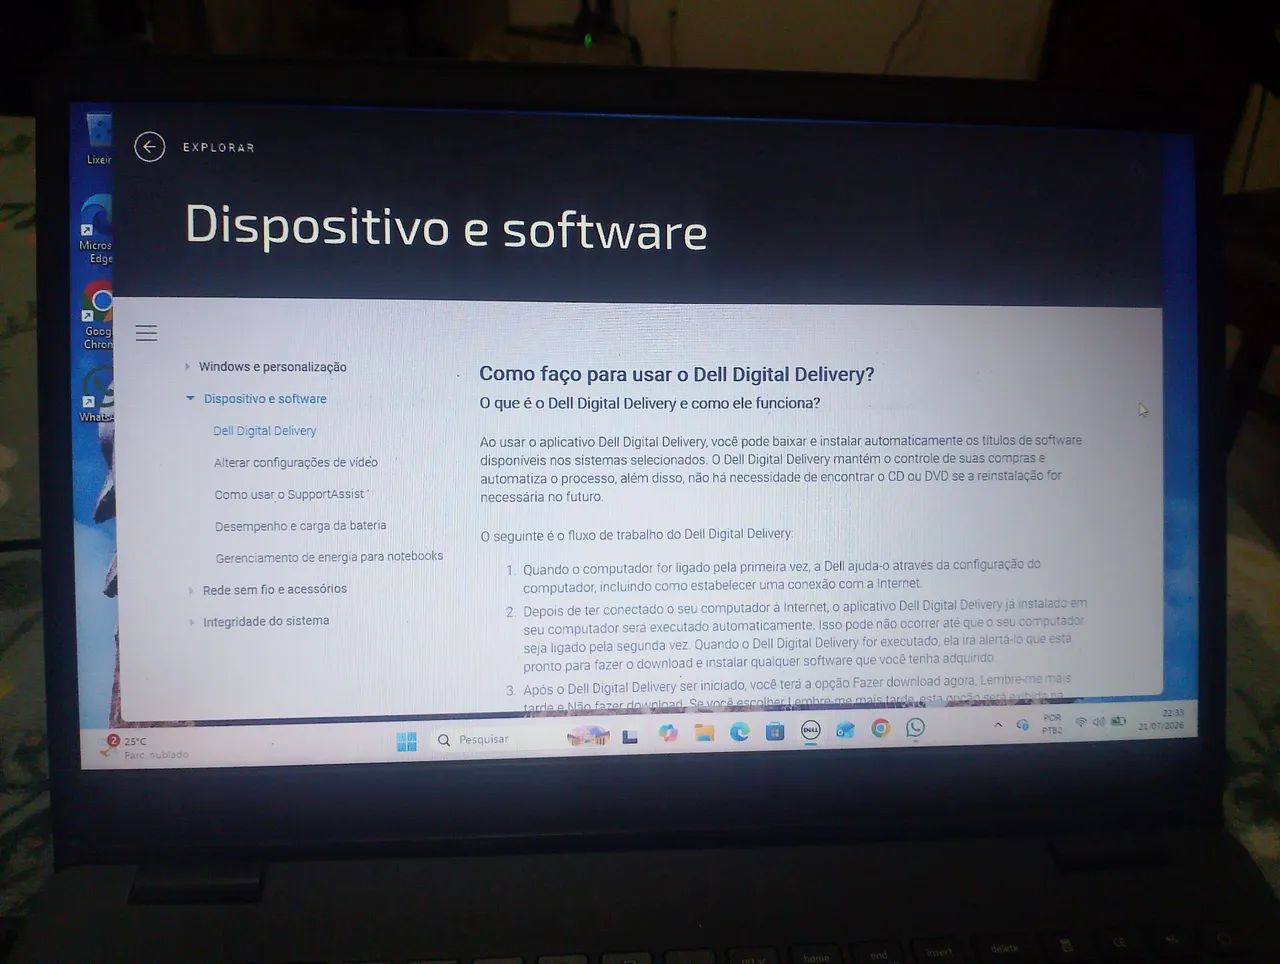Click the Integridade do sistema label
Image resolution: width=1280 pixels, height=964 pixels.
(266, 621)
